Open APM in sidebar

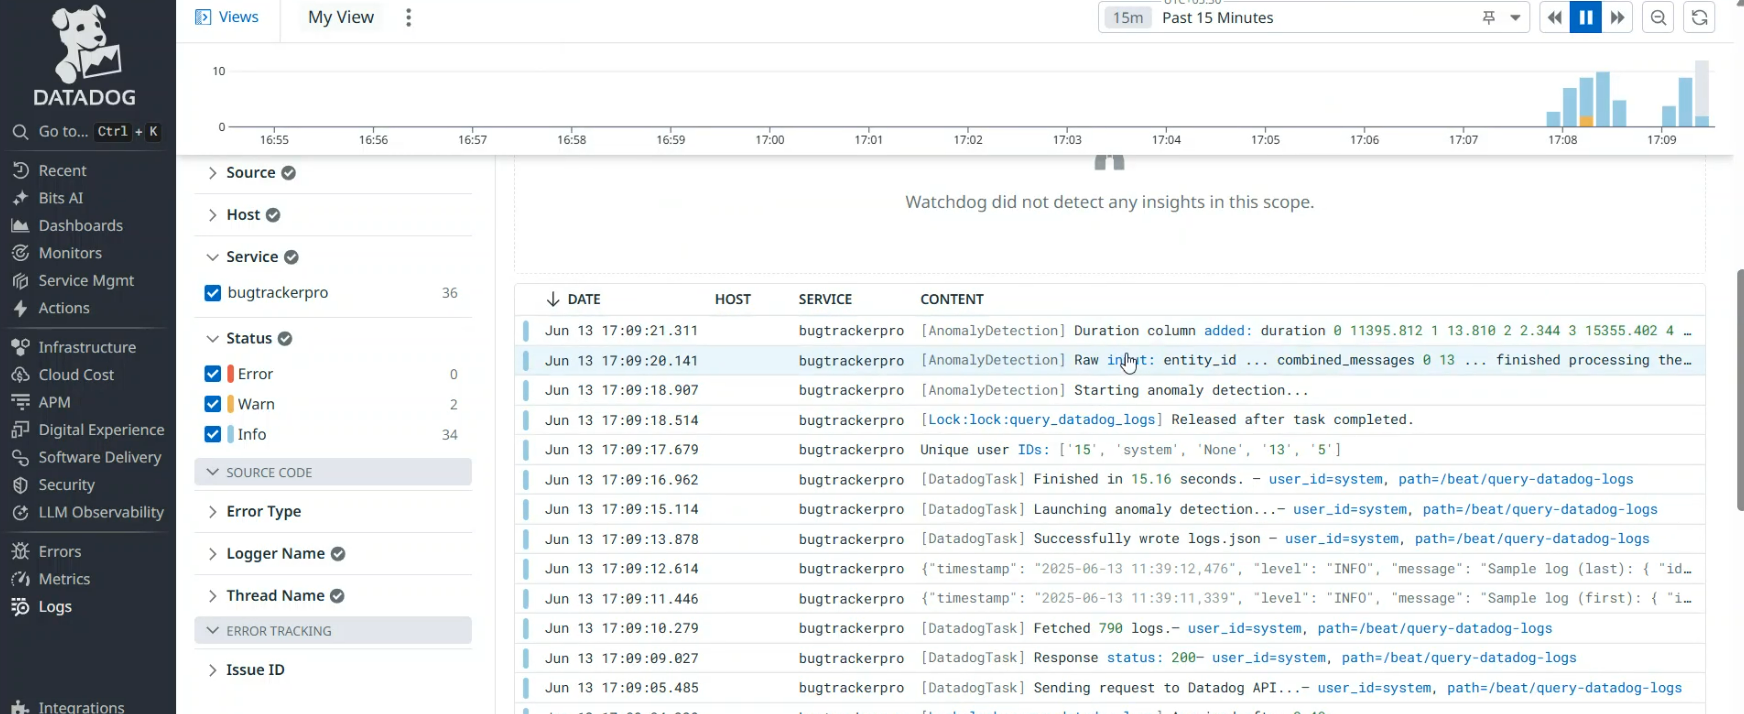(54, 402)
